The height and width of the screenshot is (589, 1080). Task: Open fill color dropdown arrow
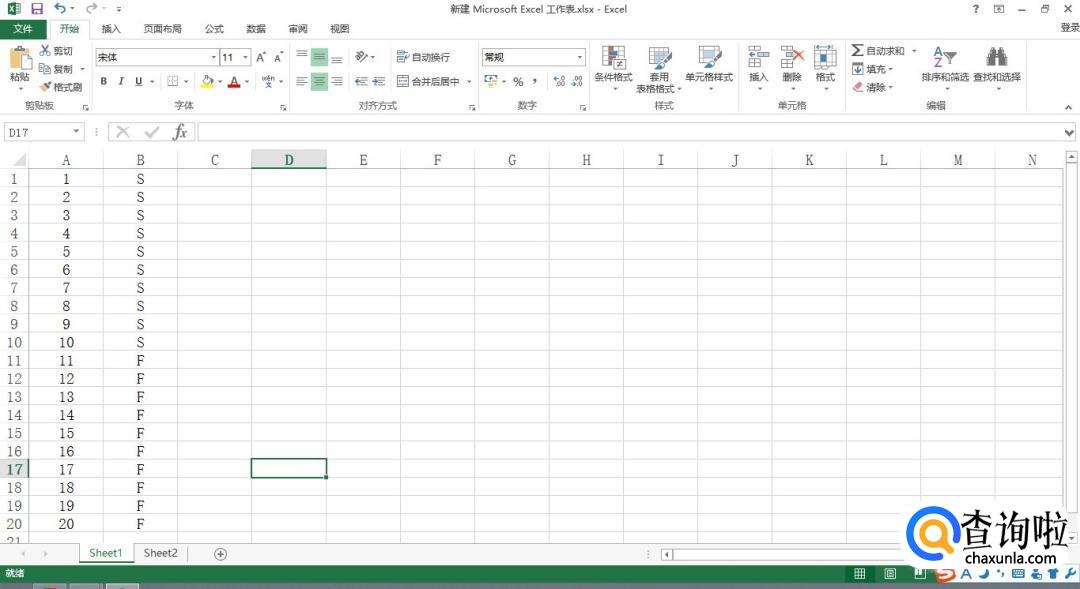coord(220,81)
